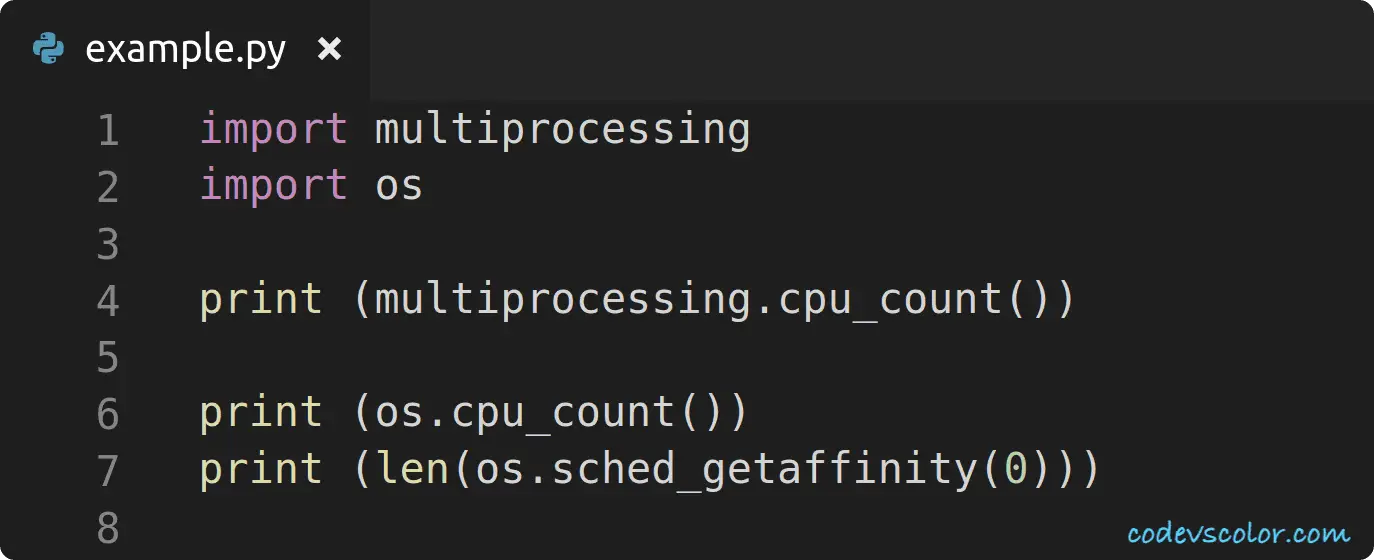Select the example.py tab label
1374x560 pixels.
tap(186, 49)
